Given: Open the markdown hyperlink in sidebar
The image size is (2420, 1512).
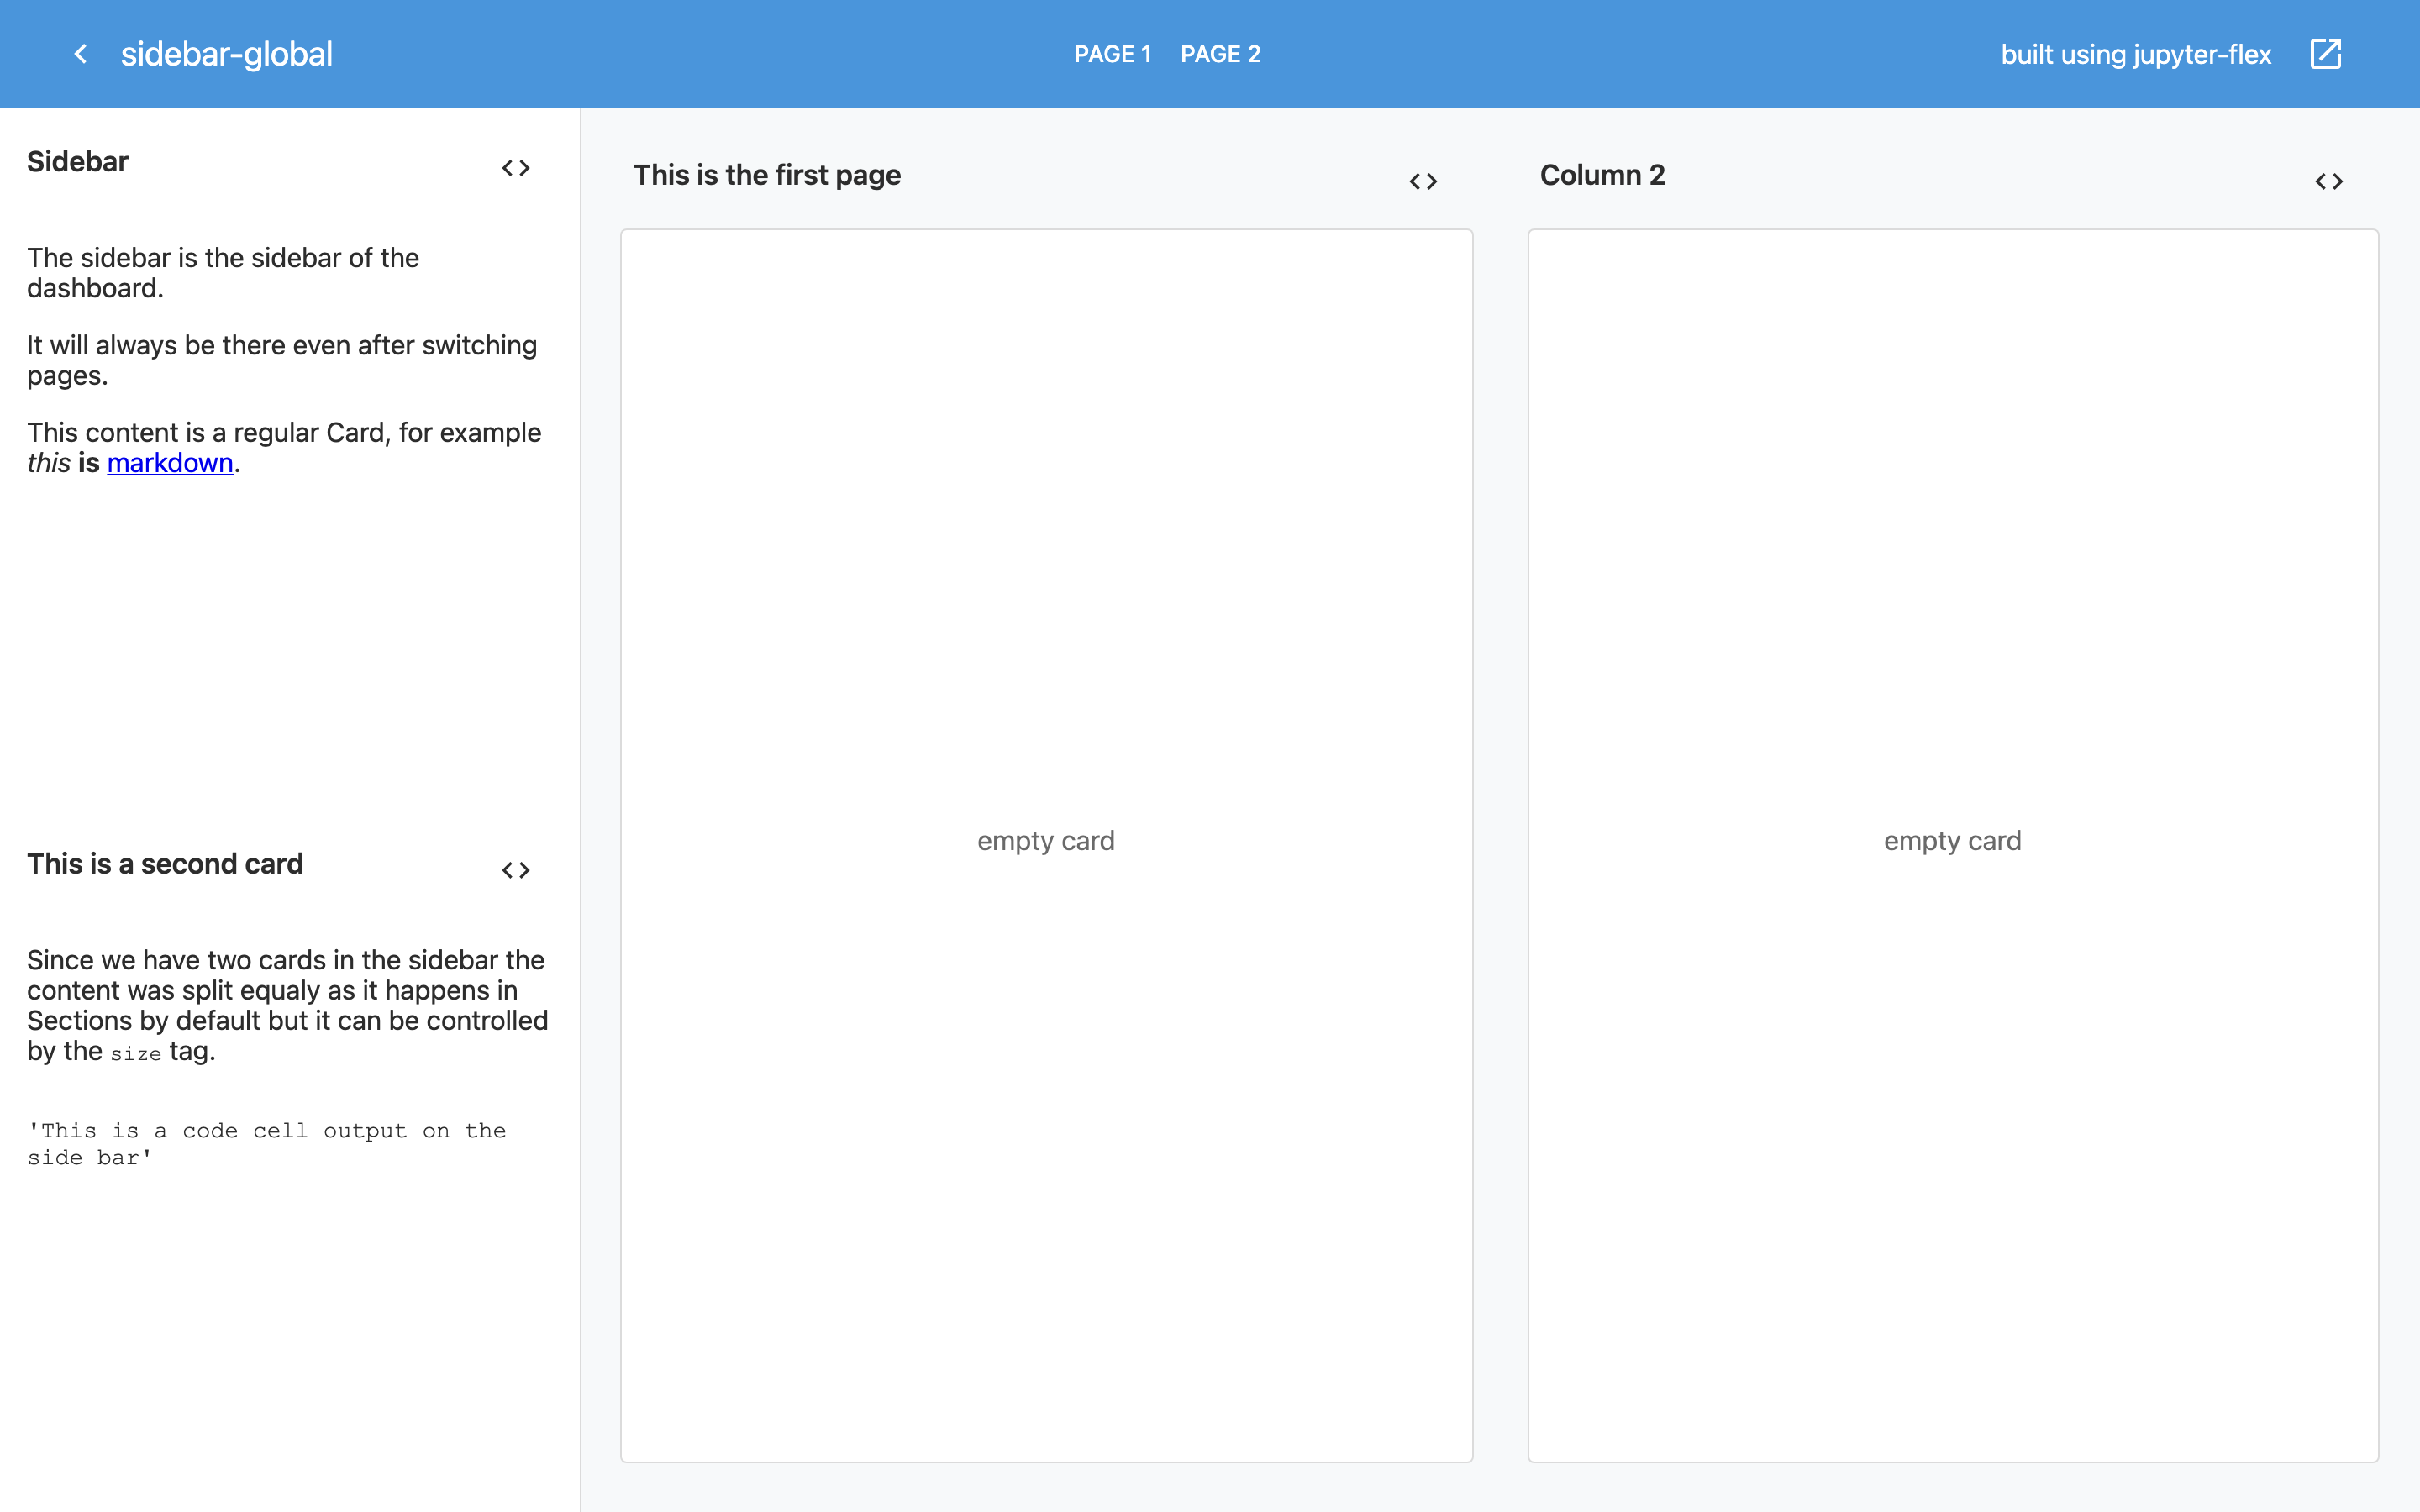Looking at the screenshot, I should tap(170, 463).
